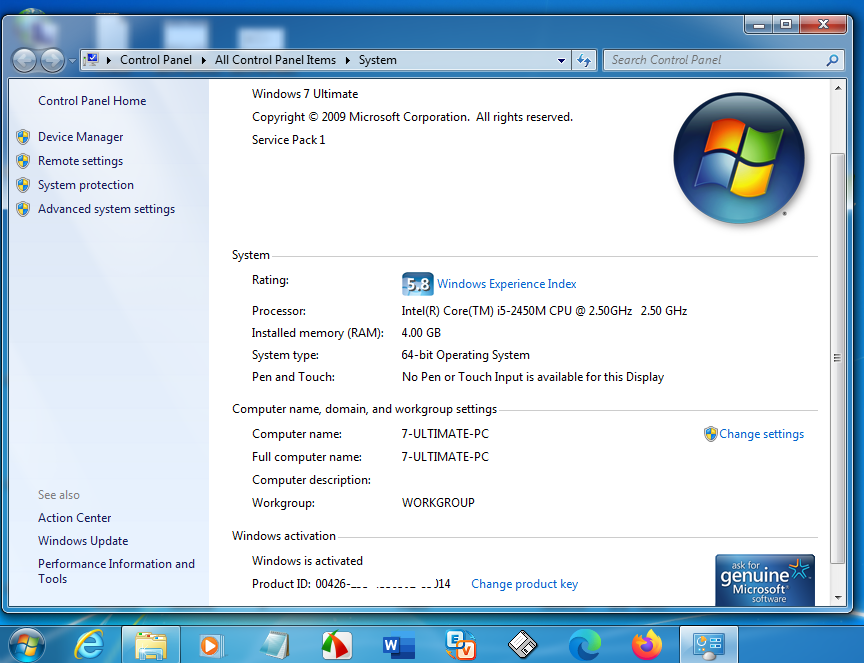Viewport: 864px width, 663px height.
Task: Click the computer icon in address bar
Action: coord(92,59)
